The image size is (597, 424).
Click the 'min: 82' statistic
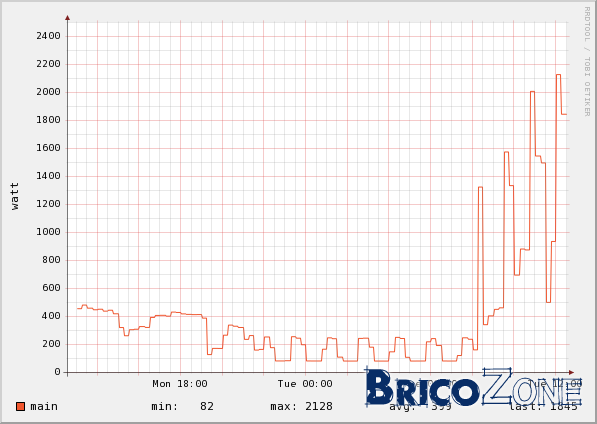[183, 406]
